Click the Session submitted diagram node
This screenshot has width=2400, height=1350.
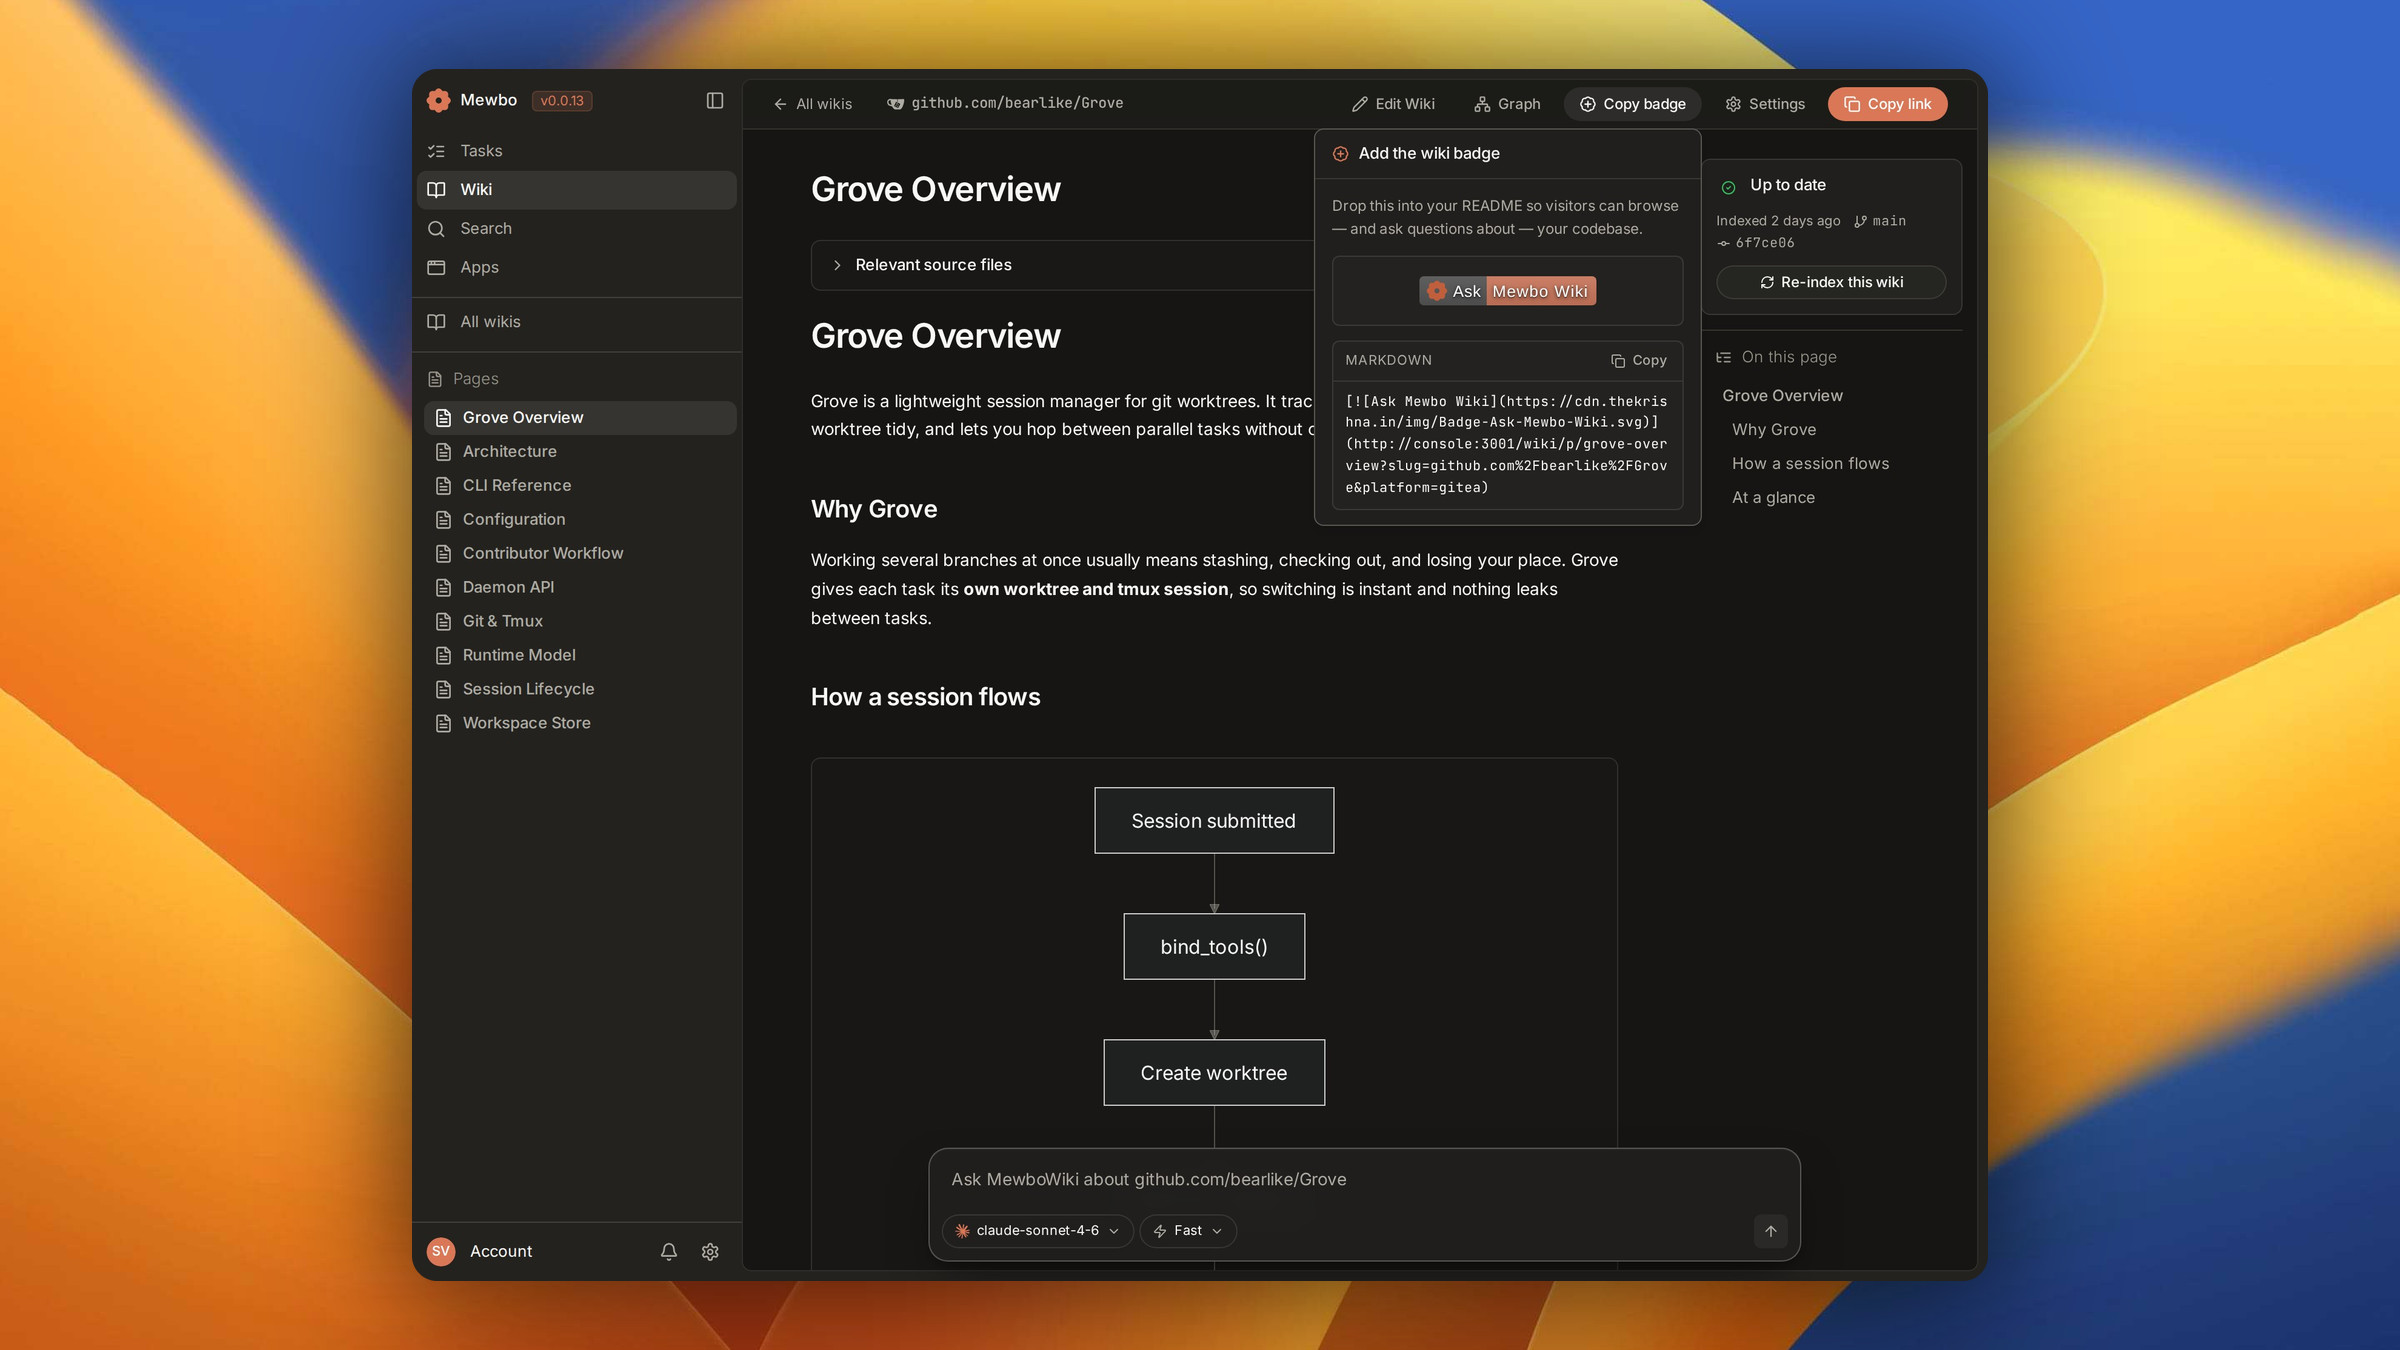(x=1214, y=821)
